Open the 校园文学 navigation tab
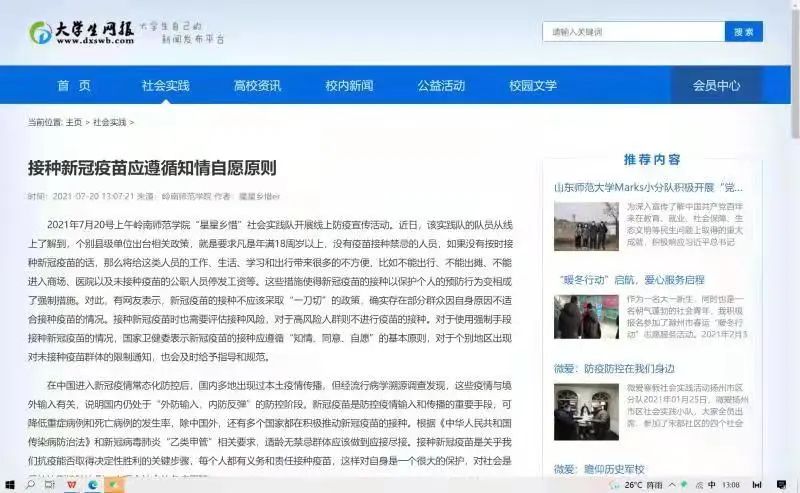This screenshot has width=800, height=493. coord(533,86)
